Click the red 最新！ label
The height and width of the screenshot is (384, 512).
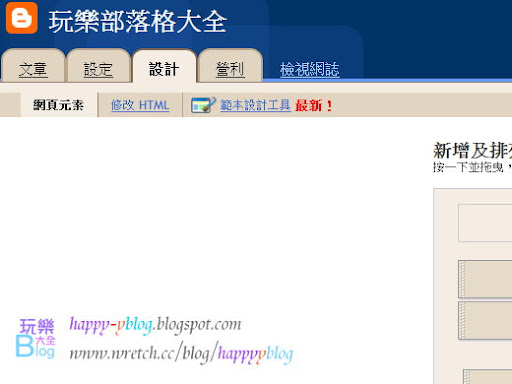pos(314,106)
